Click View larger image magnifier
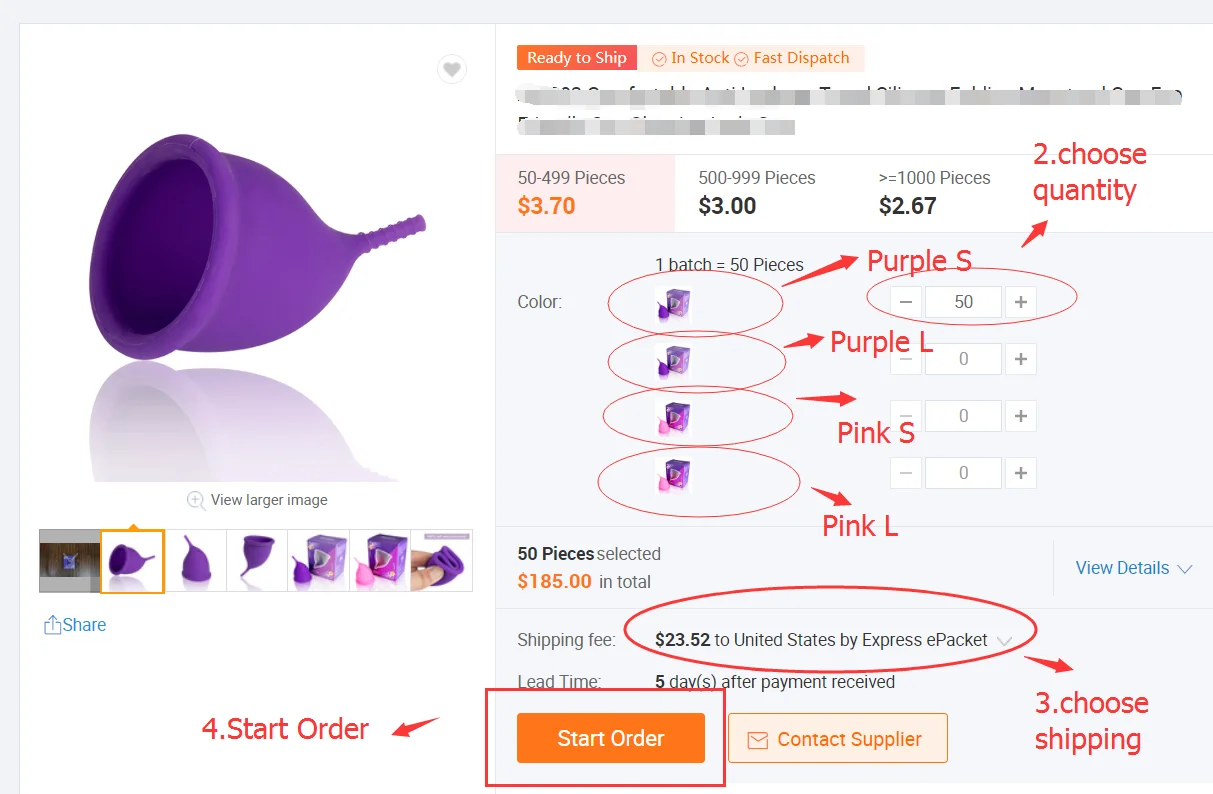The width and height of the screenshot is (1213, 794). 196,500
